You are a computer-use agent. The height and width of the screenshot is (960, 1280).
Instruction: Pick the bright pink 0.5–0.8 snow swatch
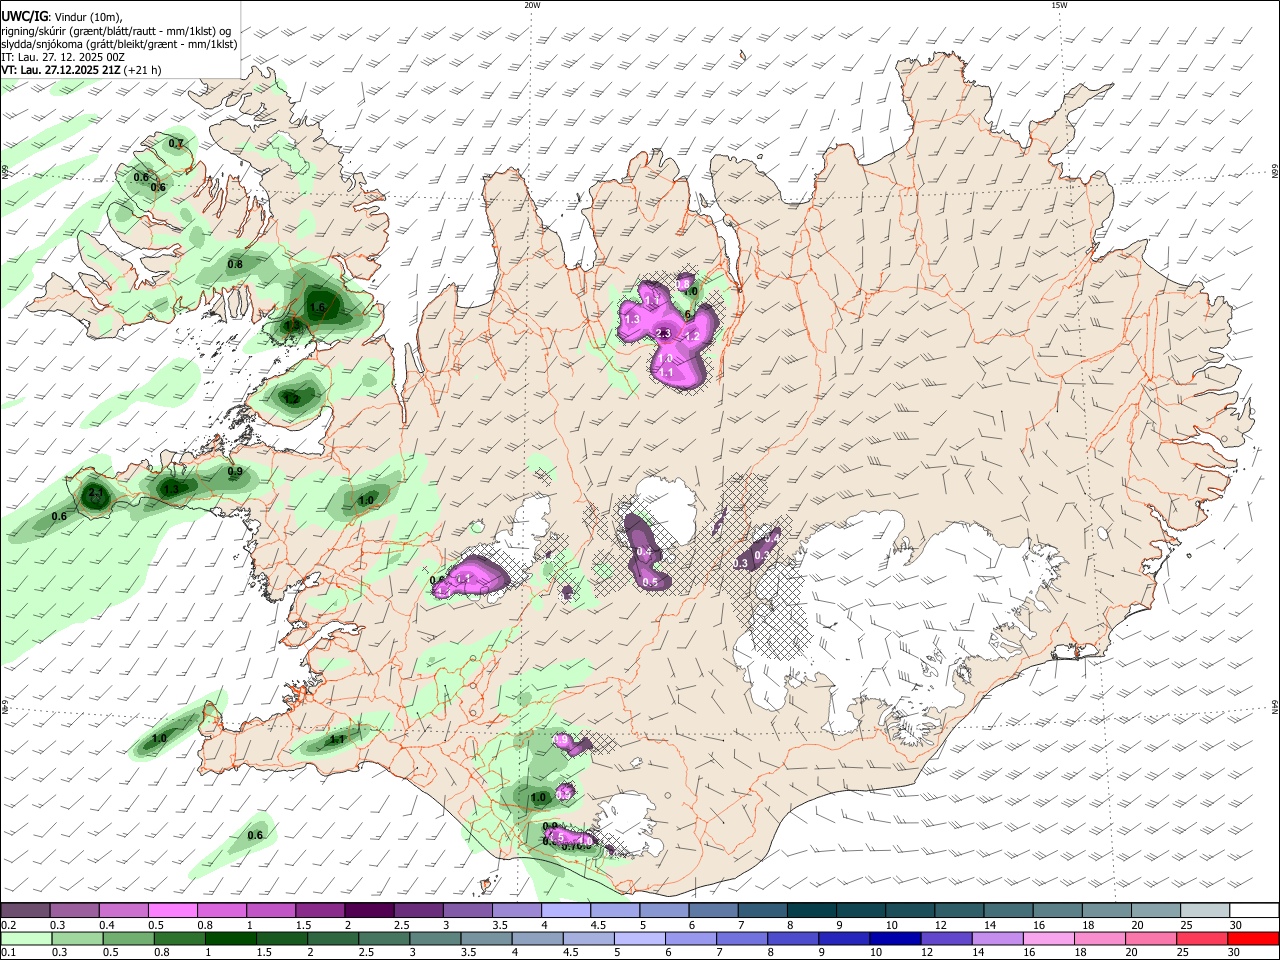click(x=172, y=911)
